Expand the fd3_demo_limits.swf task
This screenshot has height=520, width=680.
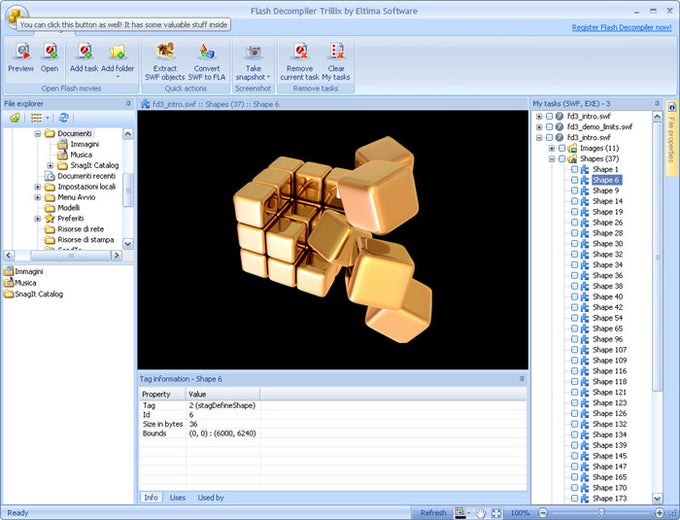(x=539, y=127)
